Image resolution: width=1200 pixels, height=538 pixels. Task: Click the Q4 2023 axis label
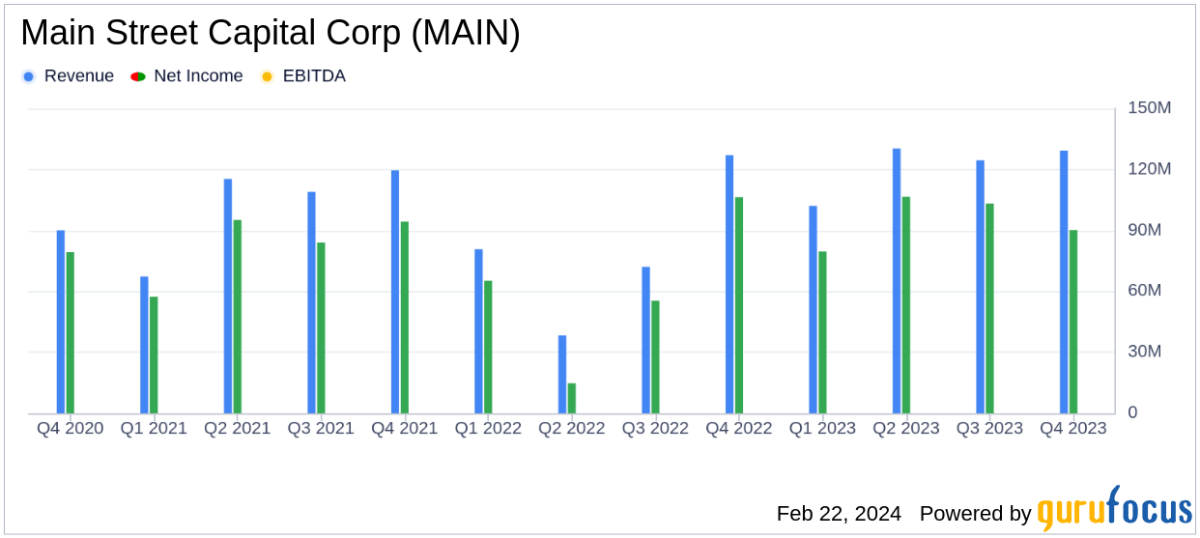[1072, 428]
